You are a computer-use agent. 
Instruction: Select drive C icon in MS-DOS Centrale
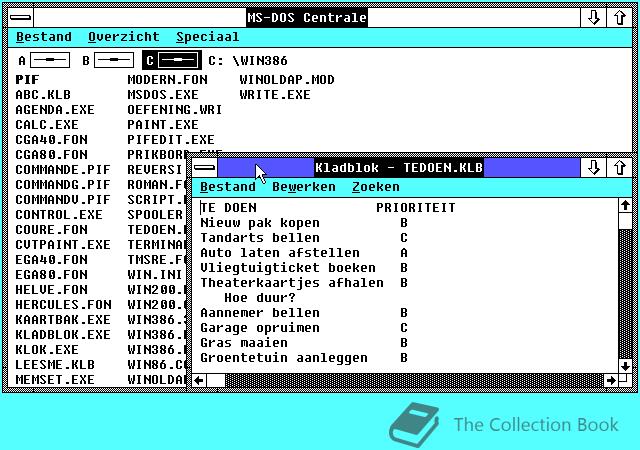click(x=172, y=60)
